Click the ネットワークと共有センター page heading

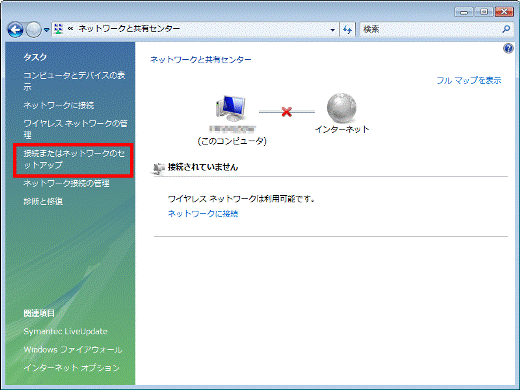[x=201, y=60]
